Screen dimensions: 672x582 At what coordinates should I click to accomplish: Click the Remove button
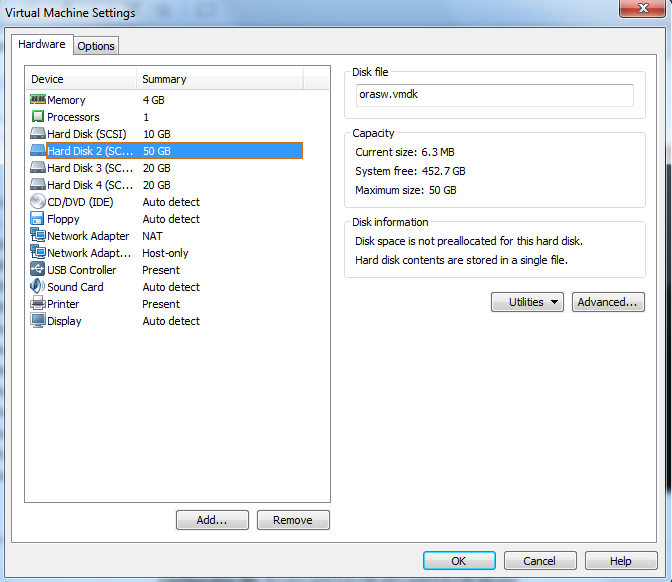pyautogui.click(x=293, y=520)
